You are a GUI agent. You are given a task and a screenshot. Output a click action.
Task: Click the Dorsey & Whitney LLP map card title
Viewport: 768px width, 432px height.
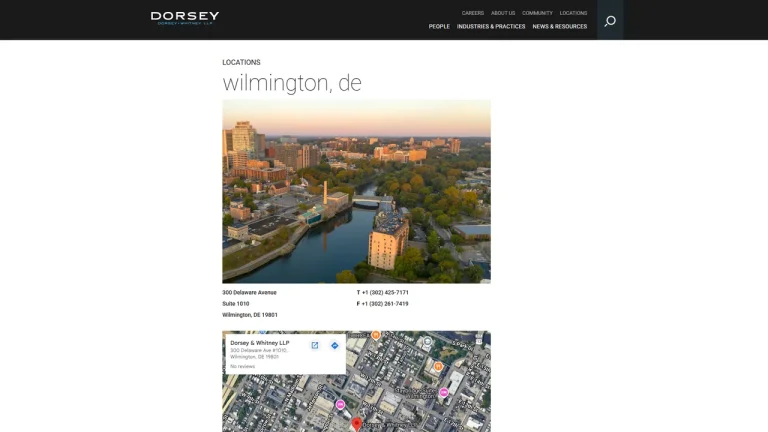point(260,343)
